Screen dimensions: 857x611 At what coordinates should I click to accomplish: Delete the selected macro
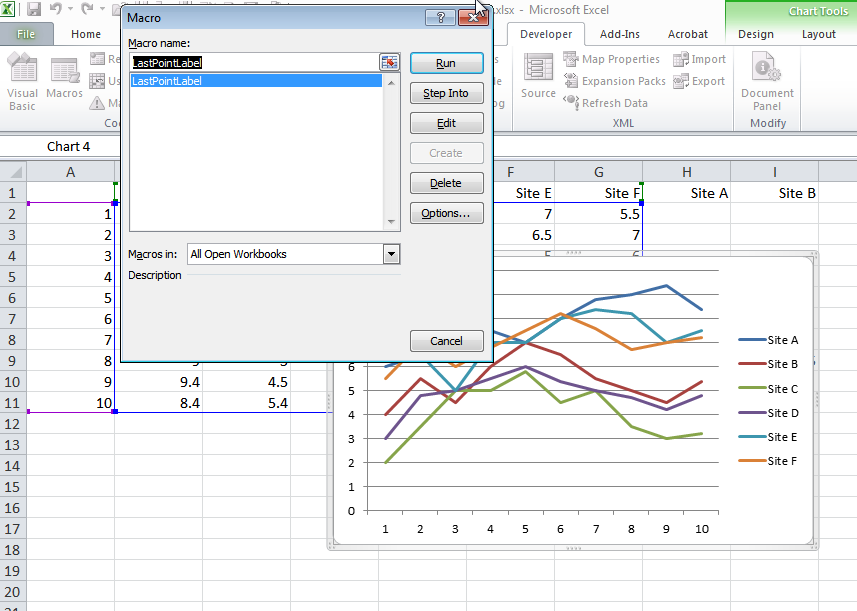tap(447, 183)
